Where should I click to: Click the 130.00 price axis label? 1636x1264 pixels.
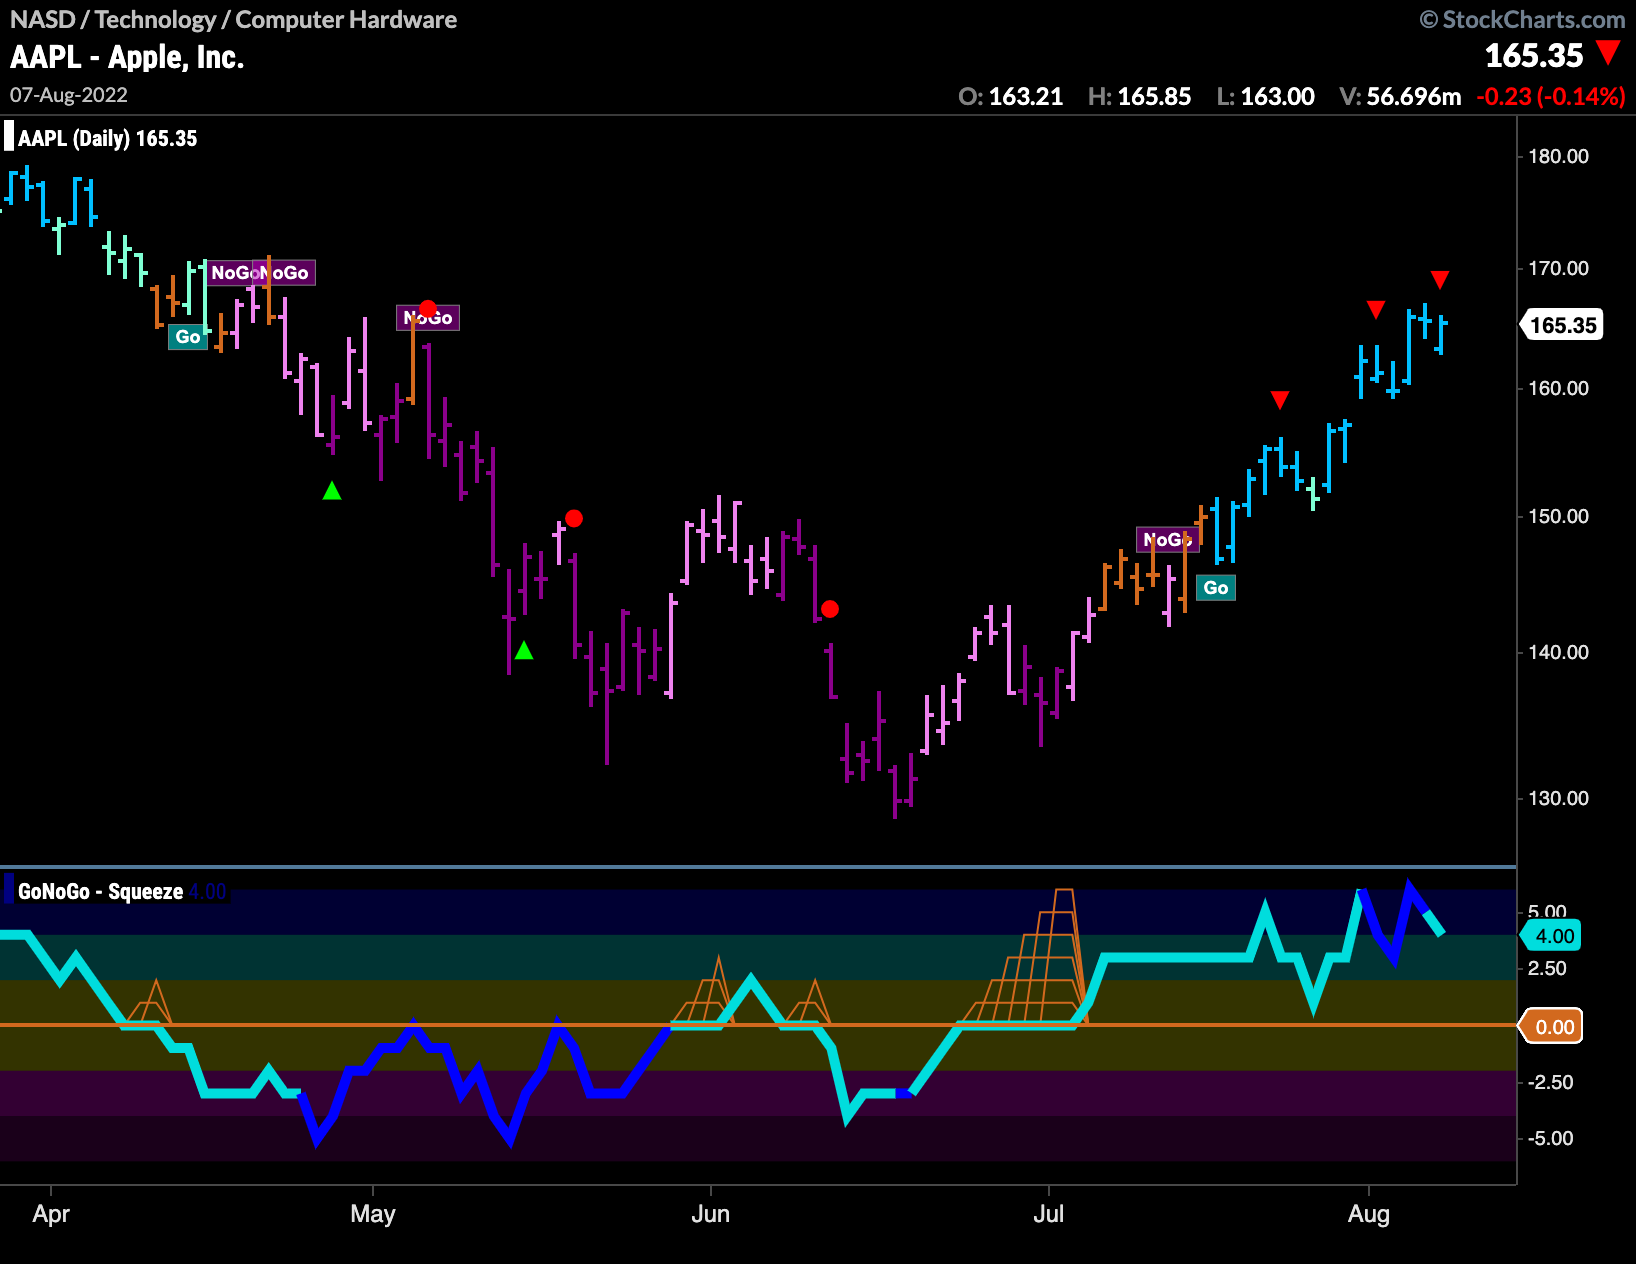pyautogui.click(x=1558, y=798)
